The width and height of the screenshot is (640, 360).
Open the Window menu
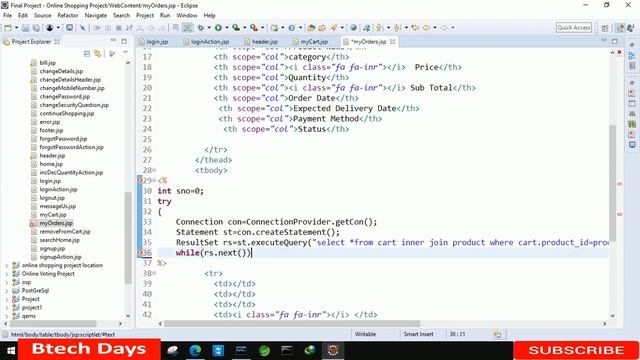tap(187, 16)
